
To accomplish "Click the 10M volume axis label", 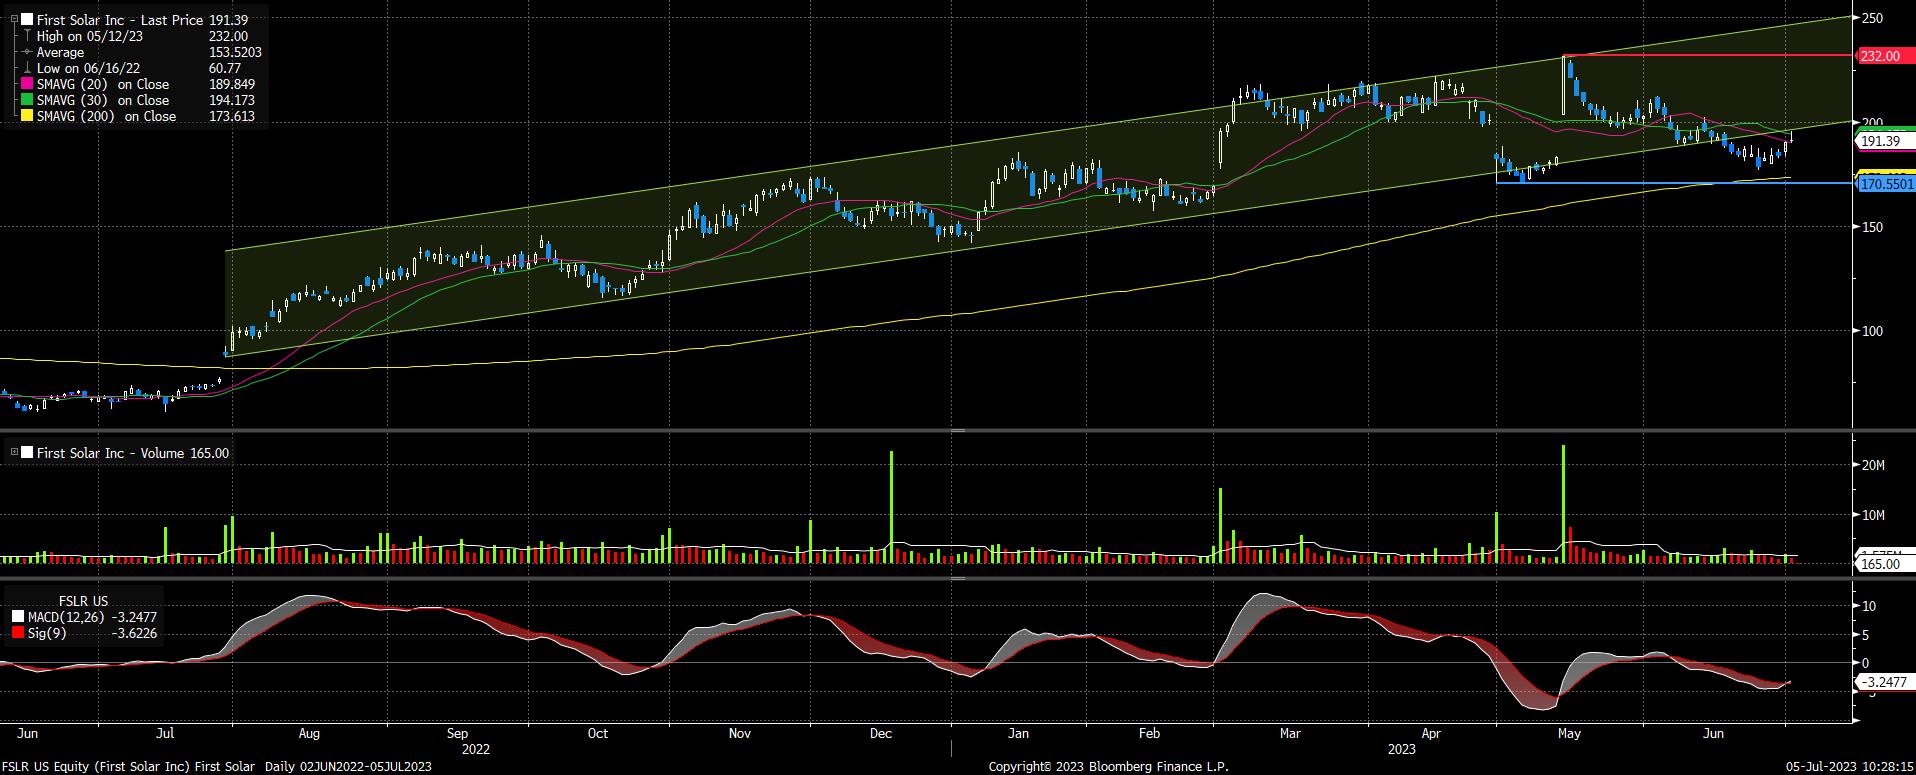I will coord(1873,515).
